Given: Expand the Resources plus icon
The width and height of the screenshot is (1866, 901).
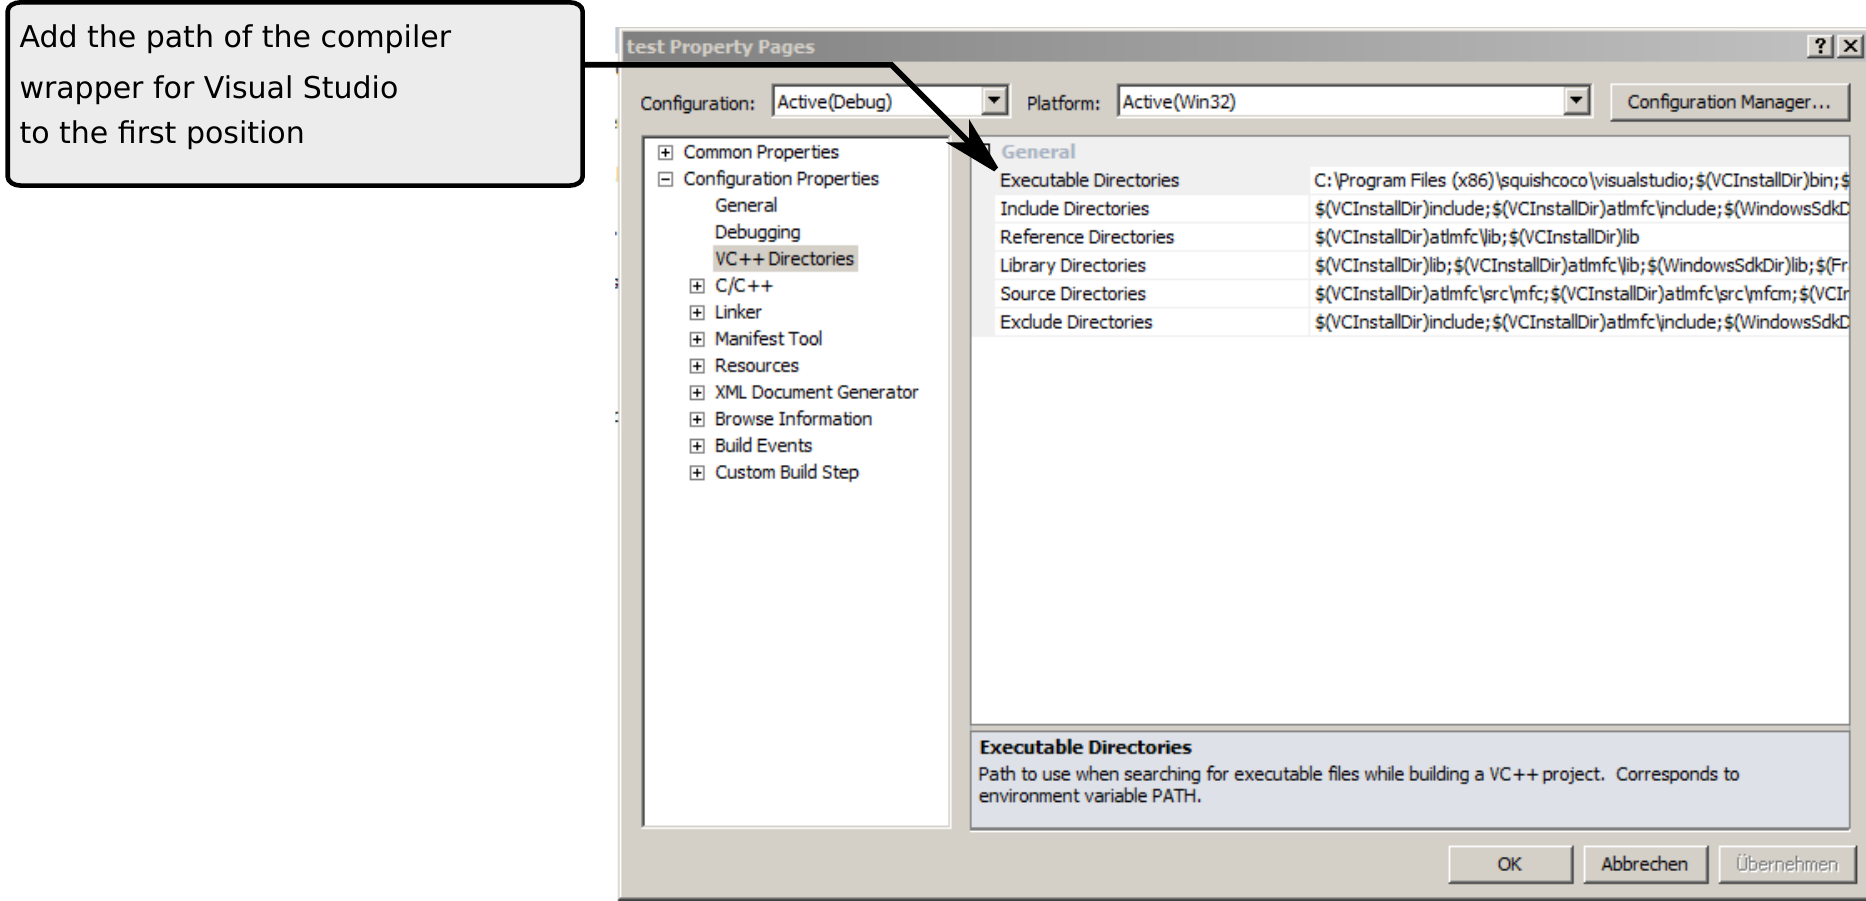Looking at the screenshot, I should point(697,365).
